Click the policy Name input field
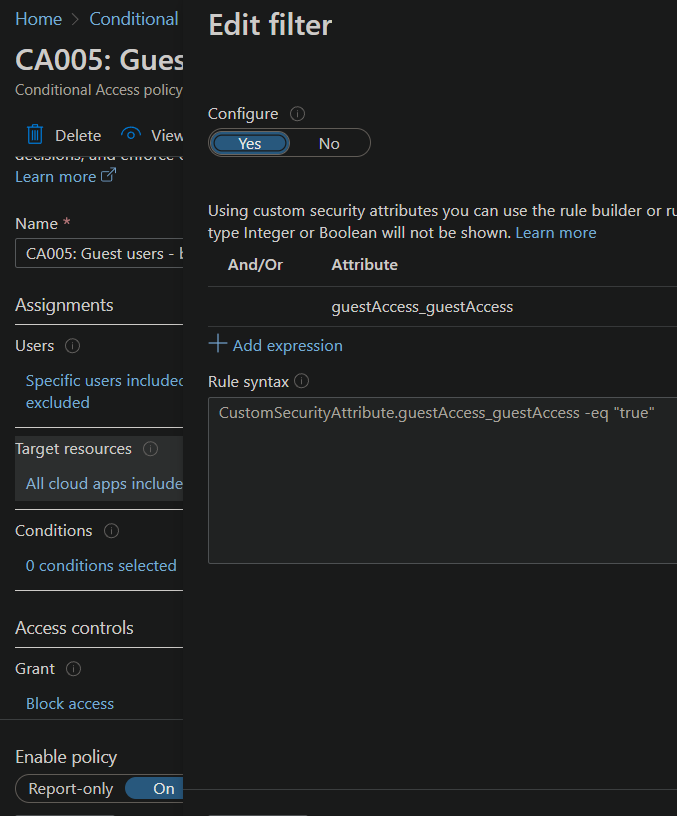The image size is (677, 816). [x=99, y=253]
